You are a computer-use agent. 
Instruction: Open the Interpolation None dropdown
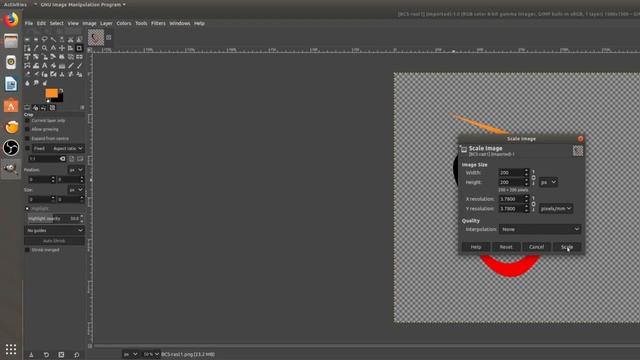[540, 229]
